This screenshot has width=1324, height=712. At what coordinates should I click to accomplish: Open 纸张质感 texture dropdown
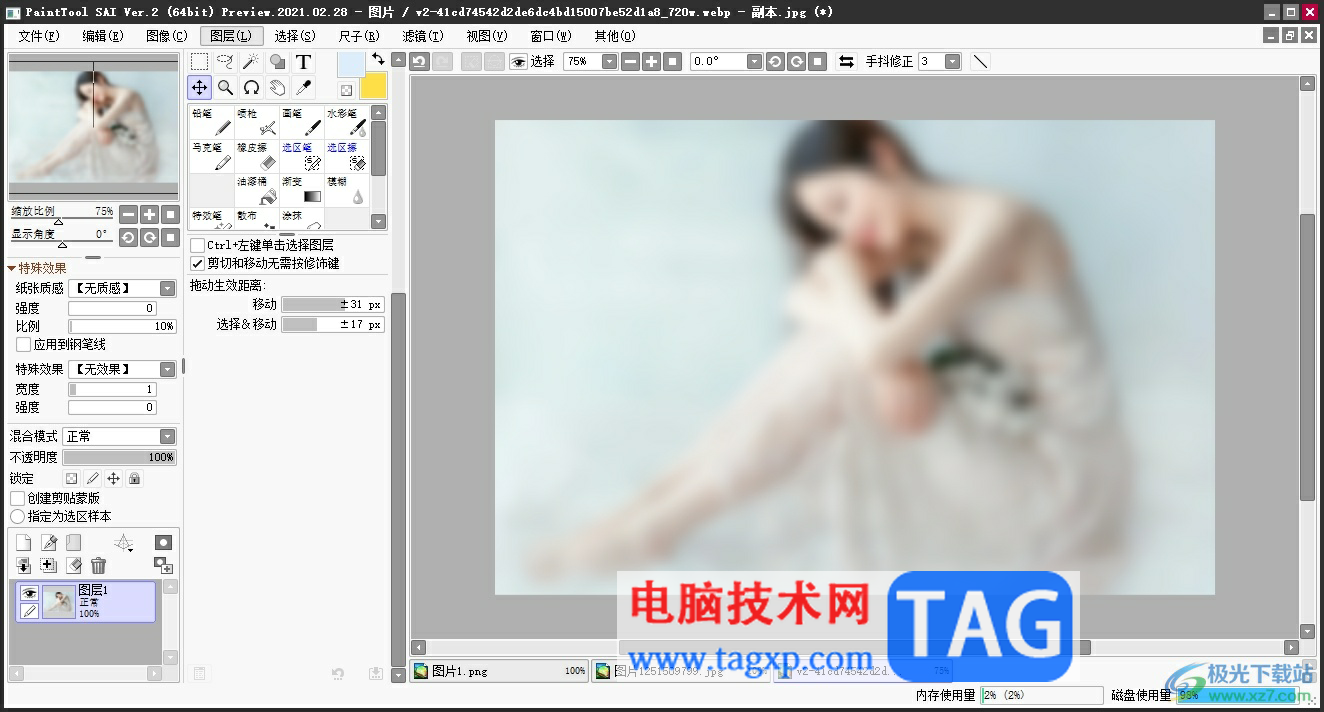(167, 288)
